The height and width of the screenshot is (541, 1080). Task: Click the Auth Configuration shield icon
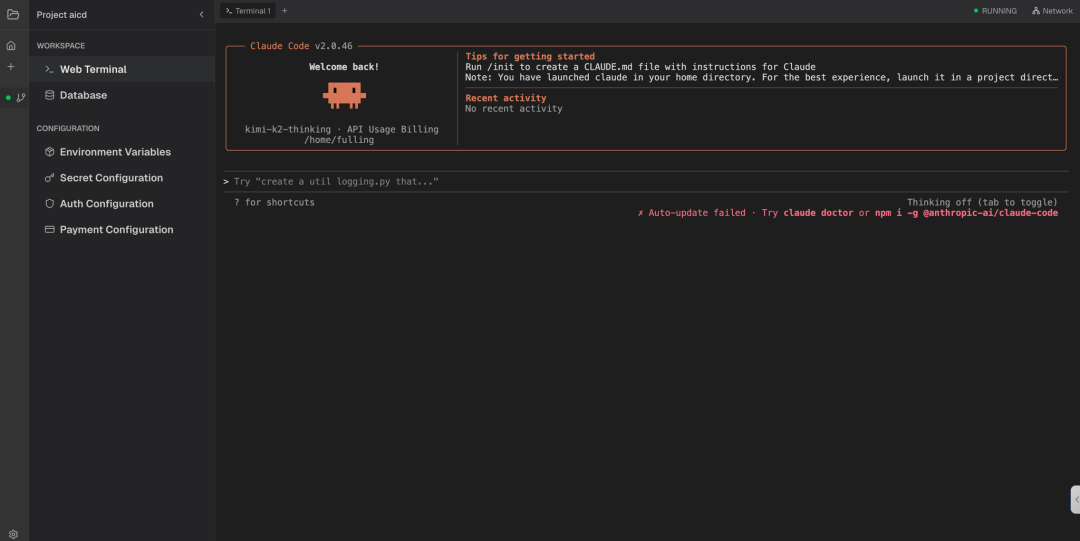[50, 204]
